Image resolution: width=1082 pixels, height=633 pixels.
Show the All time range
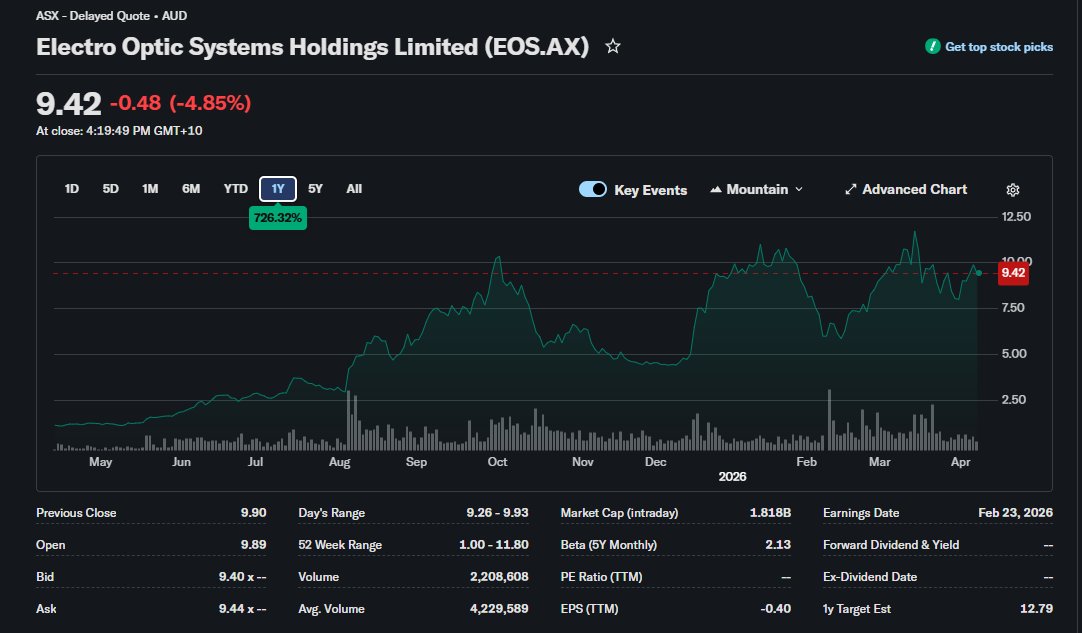[354, 188]
